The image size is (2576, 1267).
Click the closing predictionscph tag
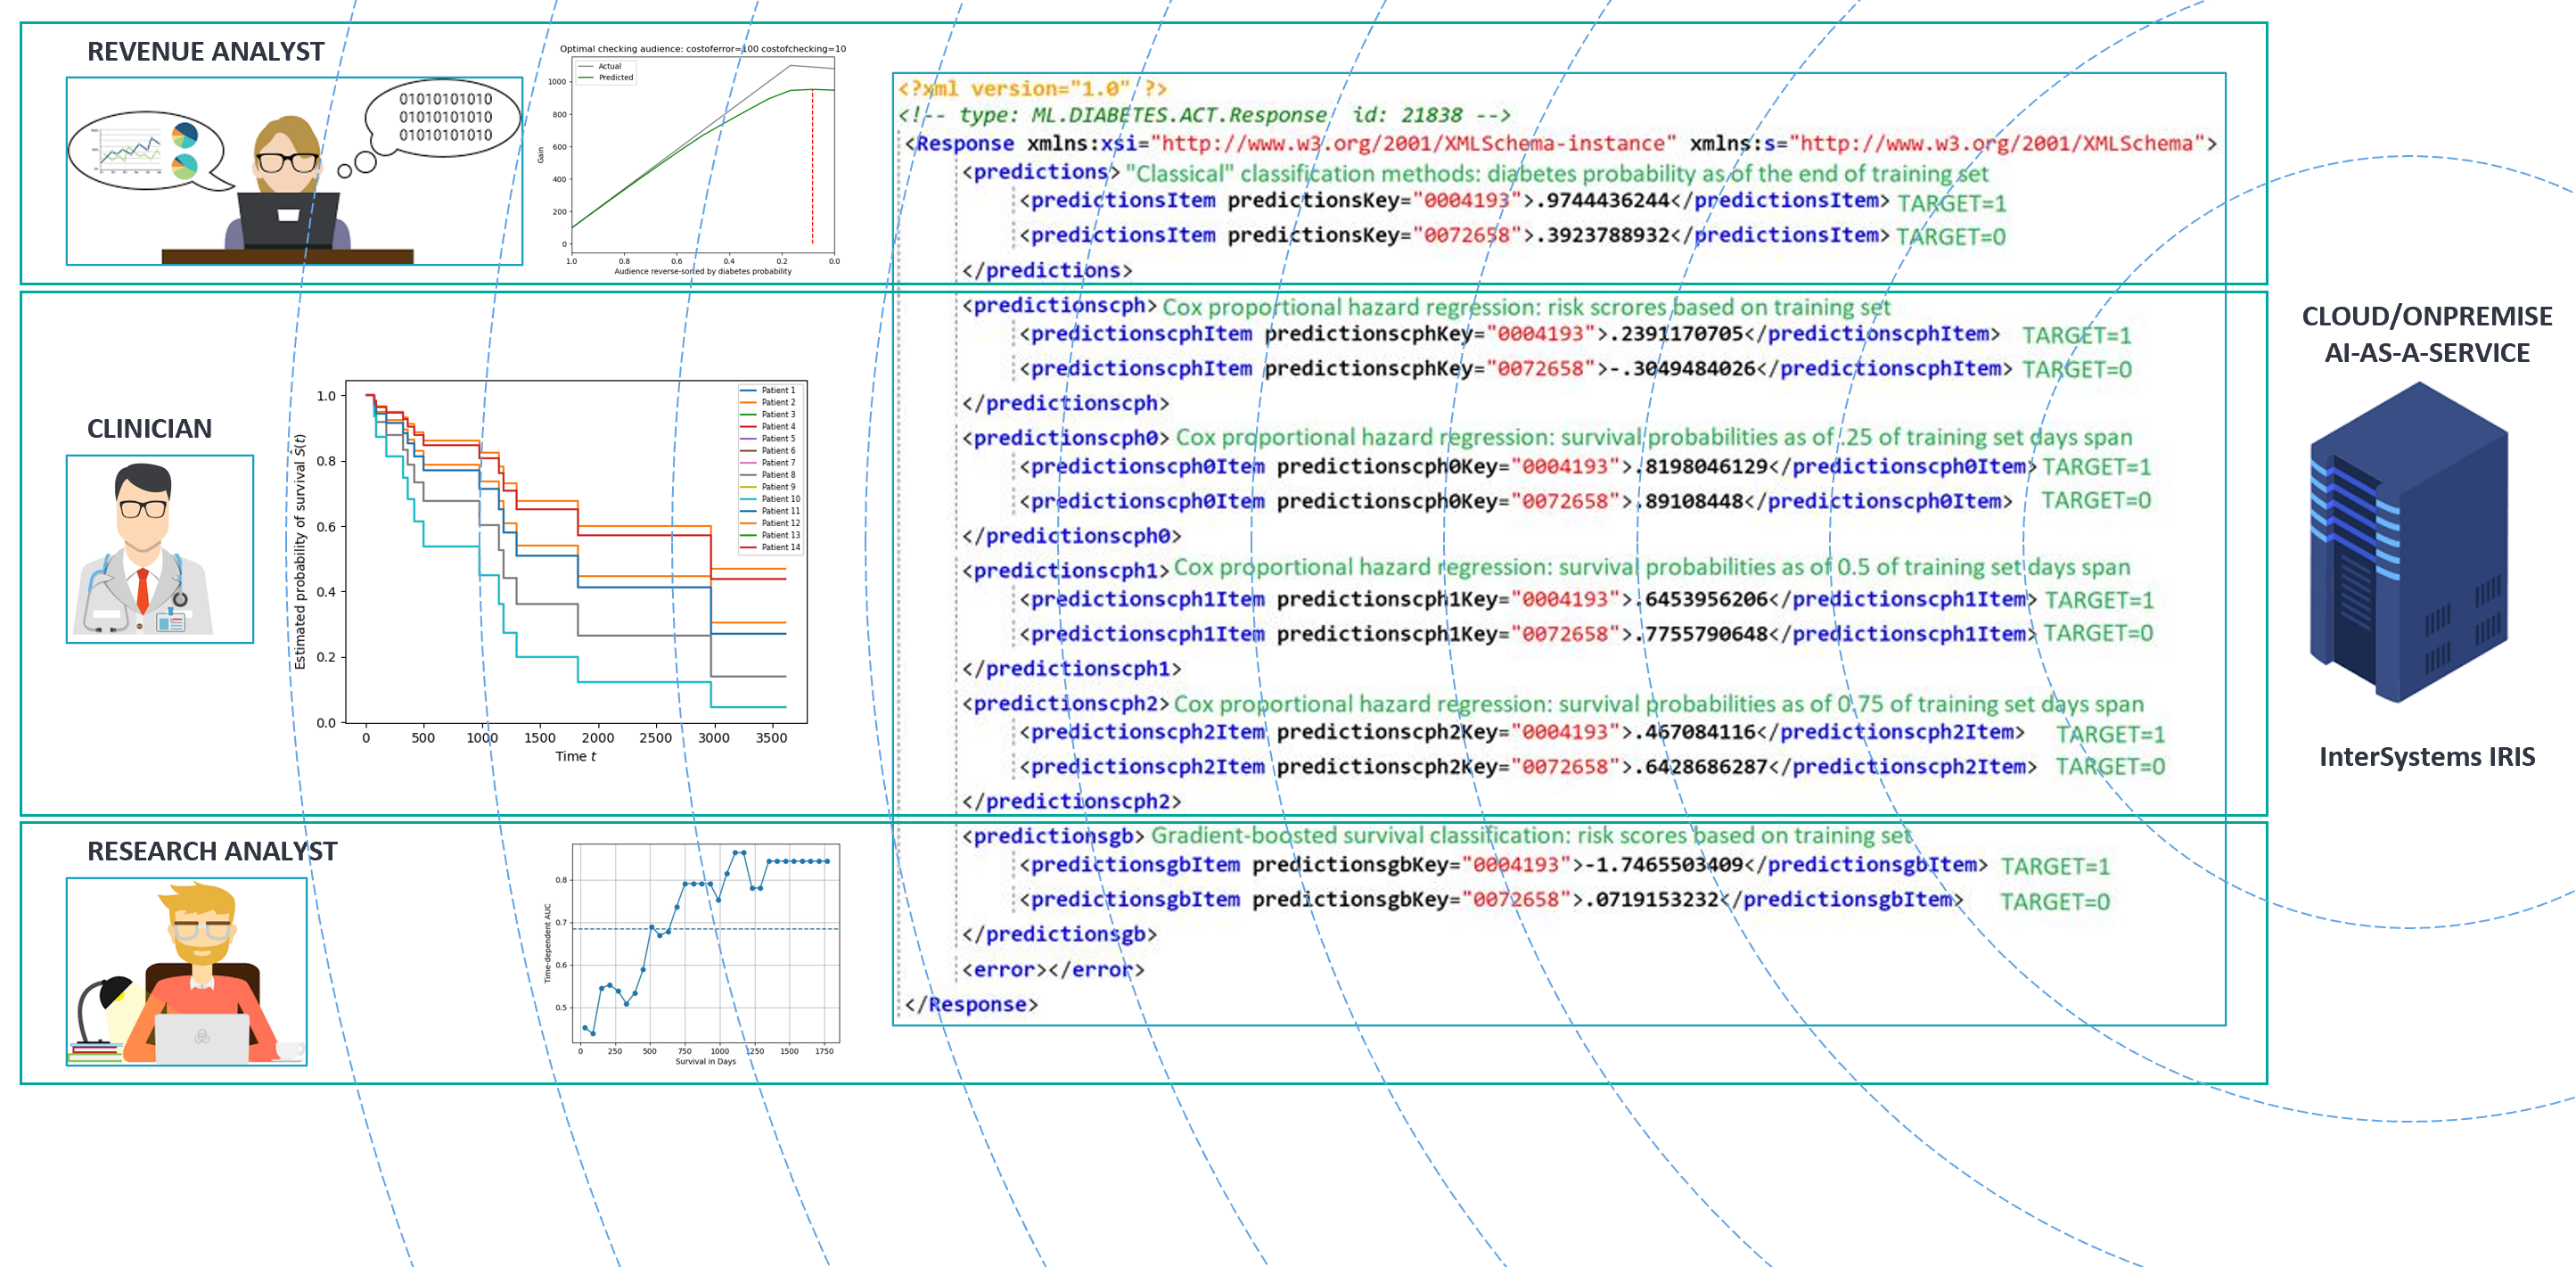[1065, 403]
